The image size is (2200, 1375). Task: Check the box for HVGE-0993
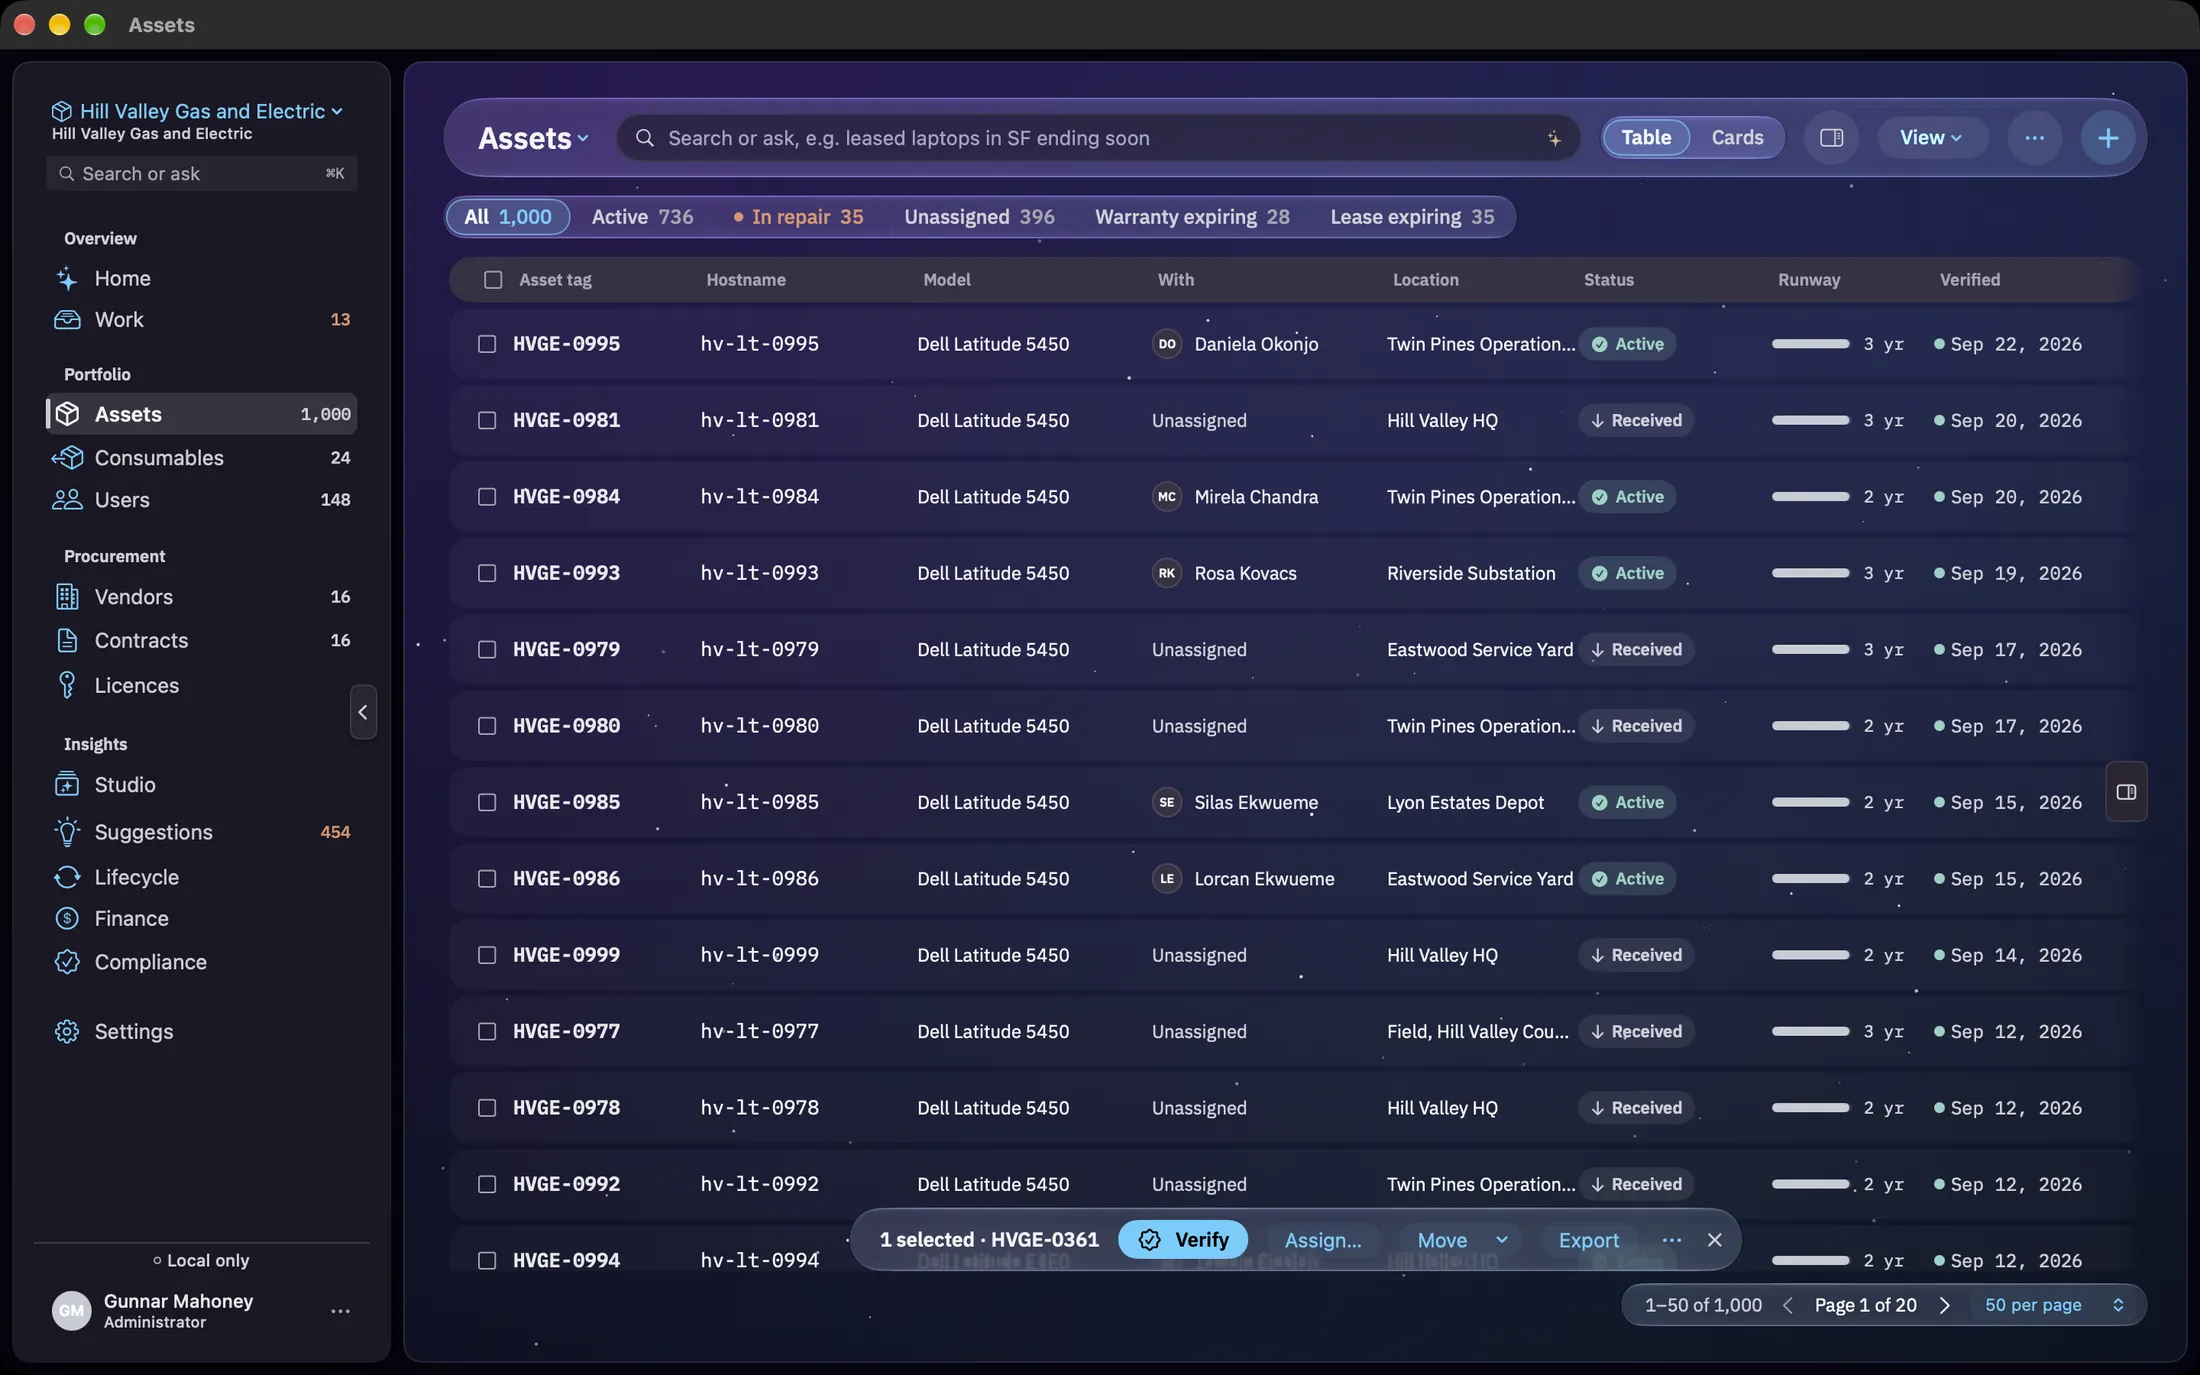[487, 573]
